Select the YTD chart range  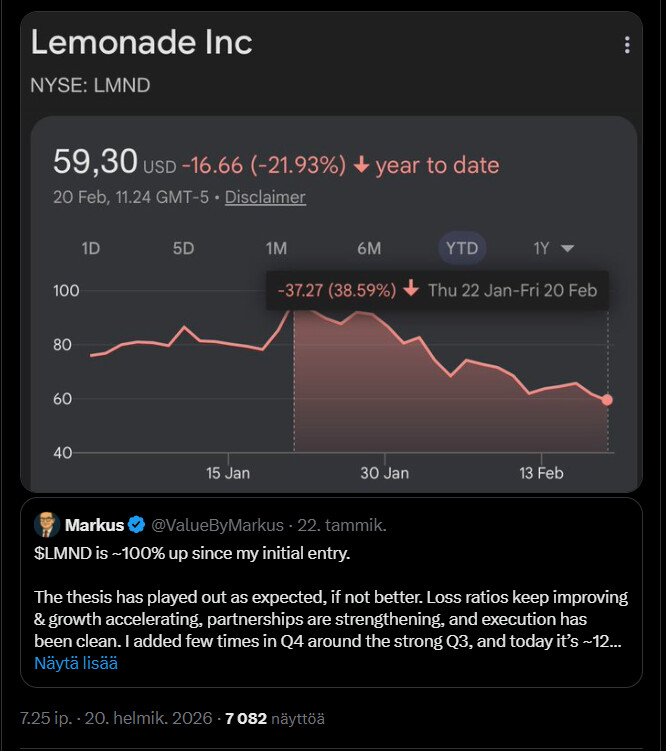pyautogui.click(x=462, y=248)
